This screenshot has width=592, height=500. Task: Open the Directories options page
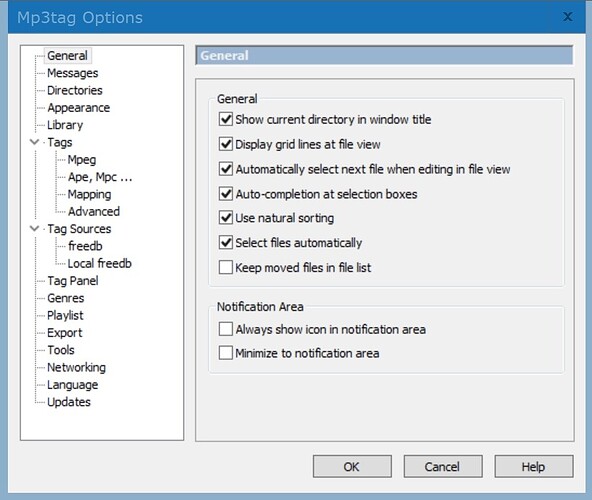pos(75,90)
